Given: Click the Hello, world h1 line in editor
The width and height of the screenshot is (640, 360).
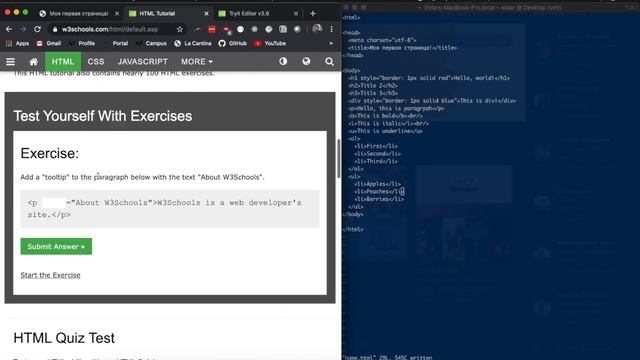Looking at the screenshot, I should tap(429, 78).
